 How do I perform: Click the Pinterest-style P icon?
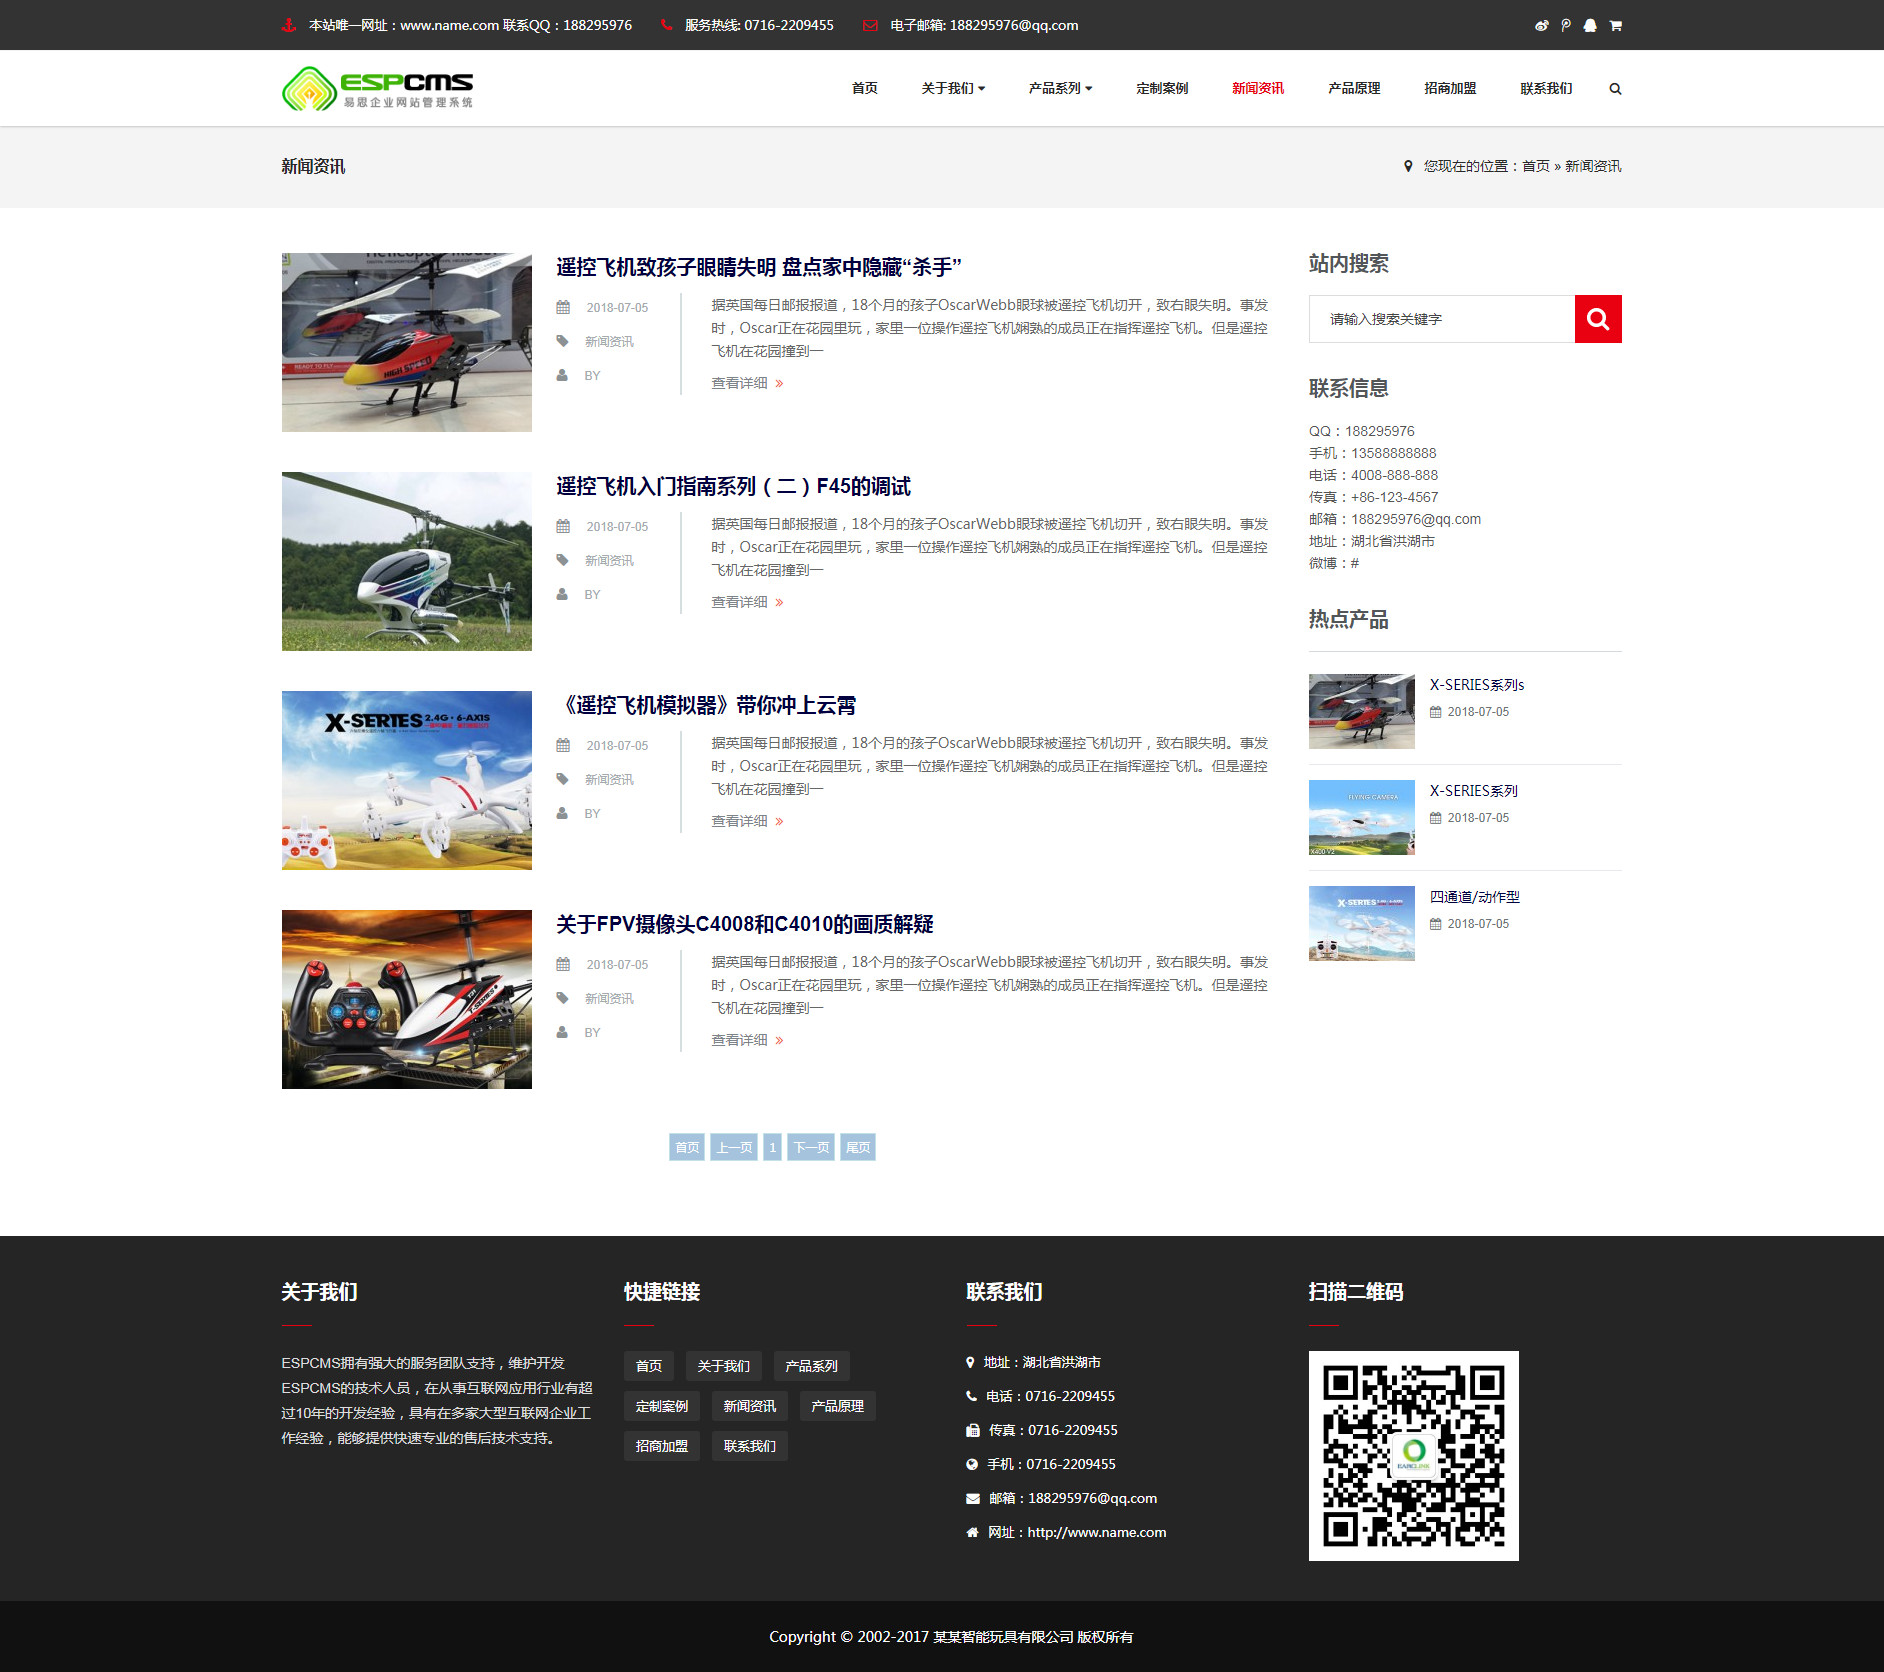click(1565, 25)
